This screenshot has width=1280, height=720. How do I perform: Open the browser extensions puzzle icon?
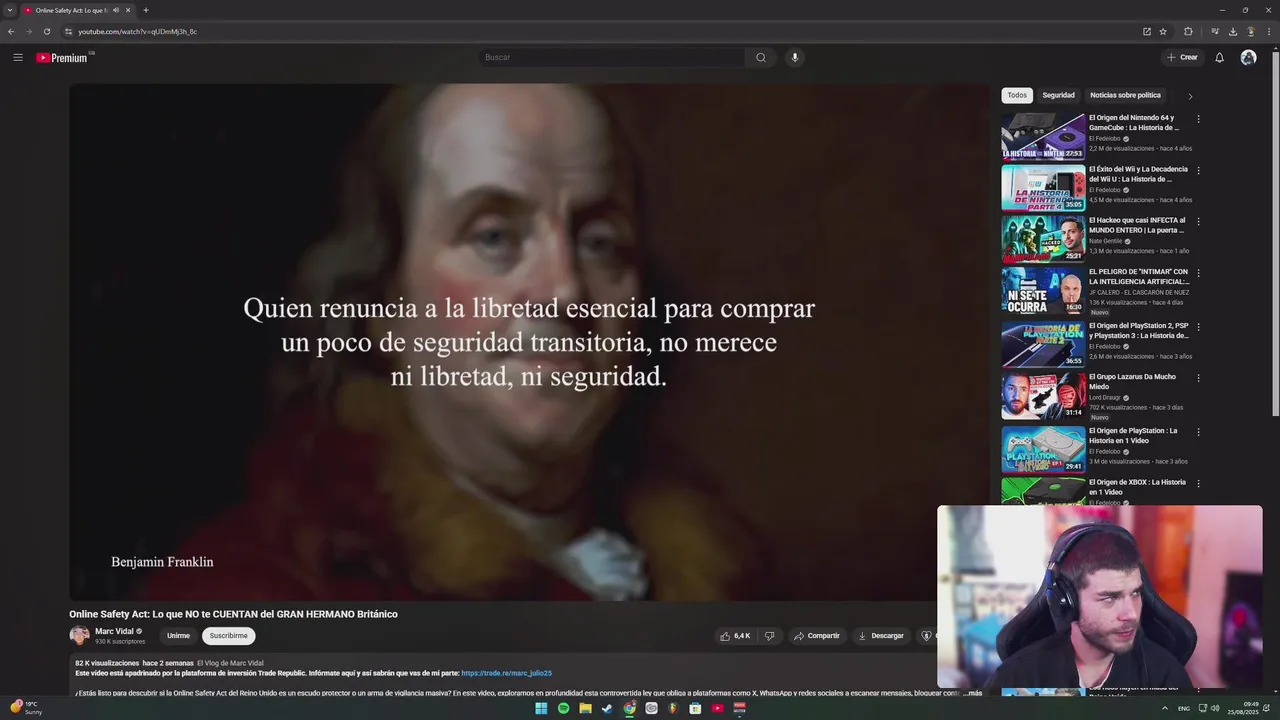[1188, 31]
